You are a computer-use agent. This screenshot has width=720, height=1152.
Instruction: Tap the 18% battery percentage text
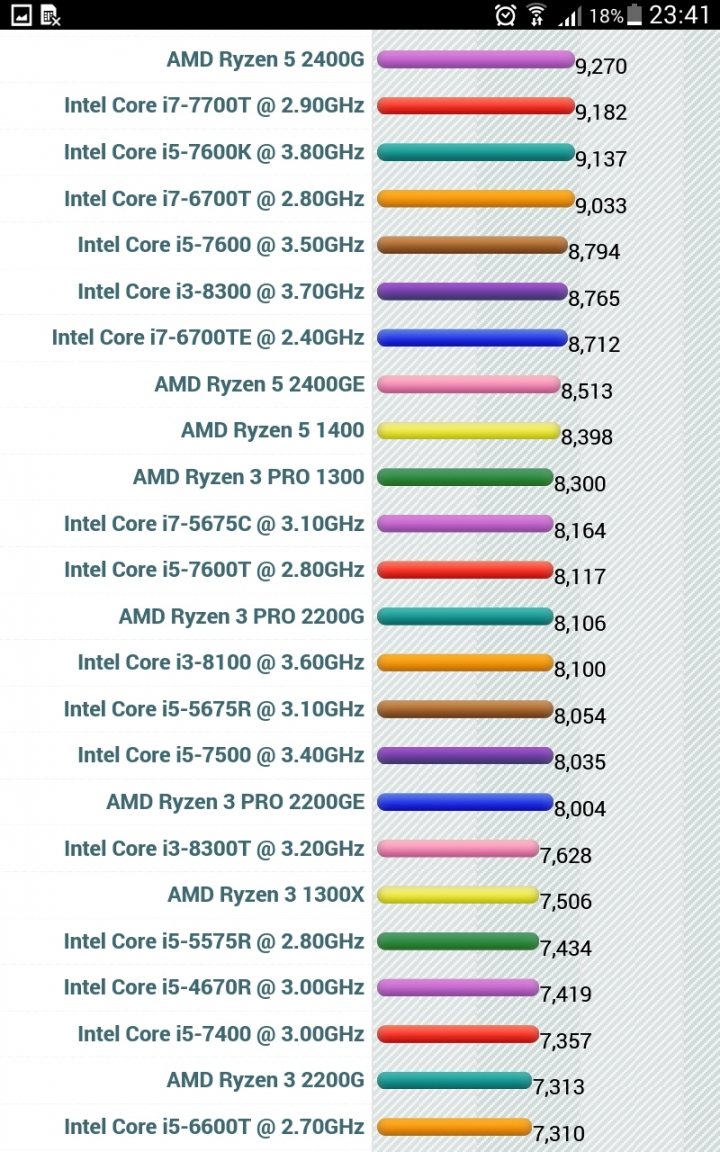(x=606, y=16)
